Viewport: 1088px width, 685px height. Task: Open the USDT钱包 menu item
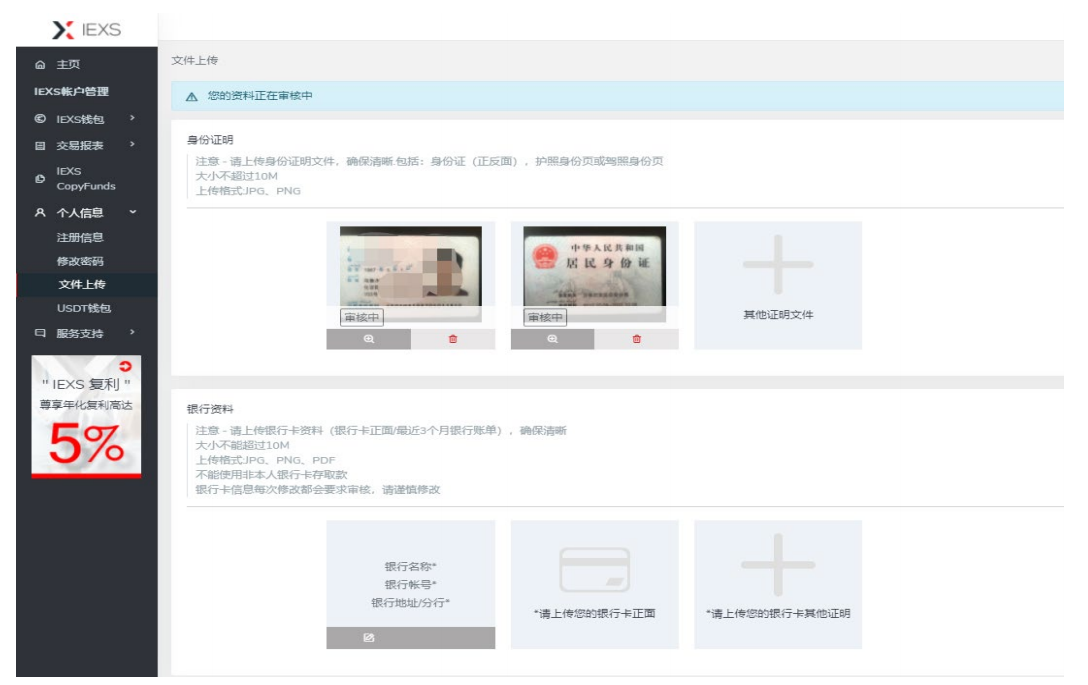[x=83, y=308]
